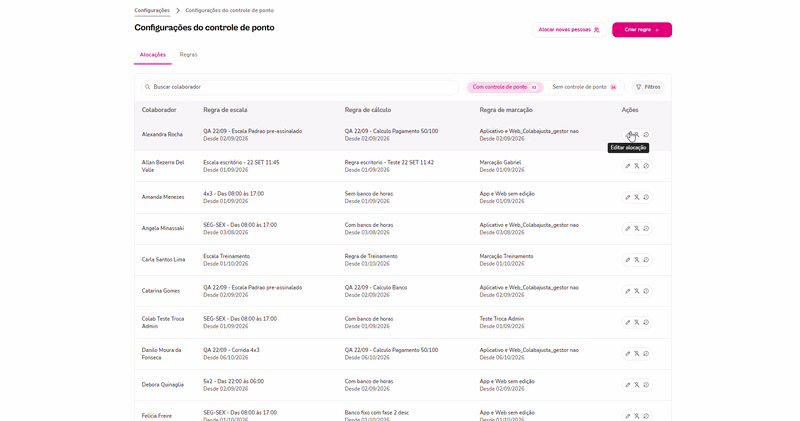Select collaborator name 'Catarina Gomes'
Image resolution: width=800 pixels, height=421 pixels.
(x=161, y=291)
